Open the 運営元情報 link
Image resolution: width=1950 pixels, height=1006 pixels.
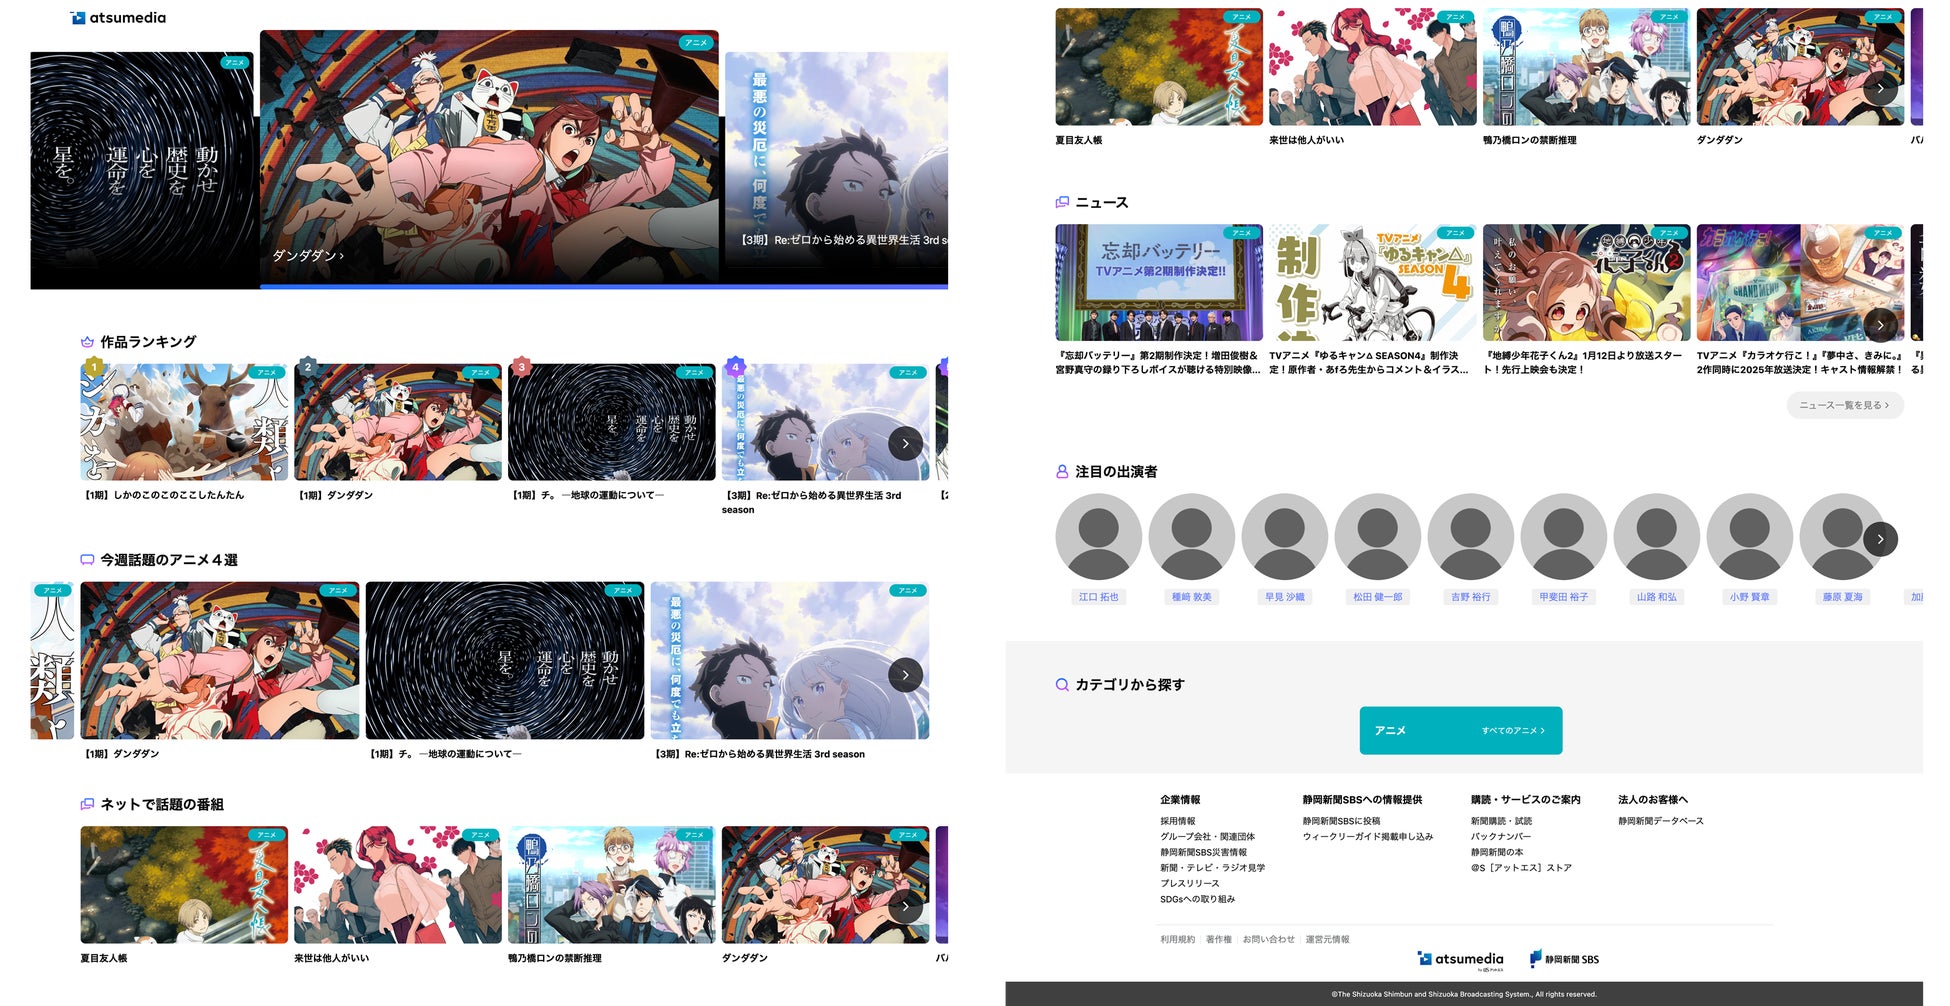coord(1327,939)
